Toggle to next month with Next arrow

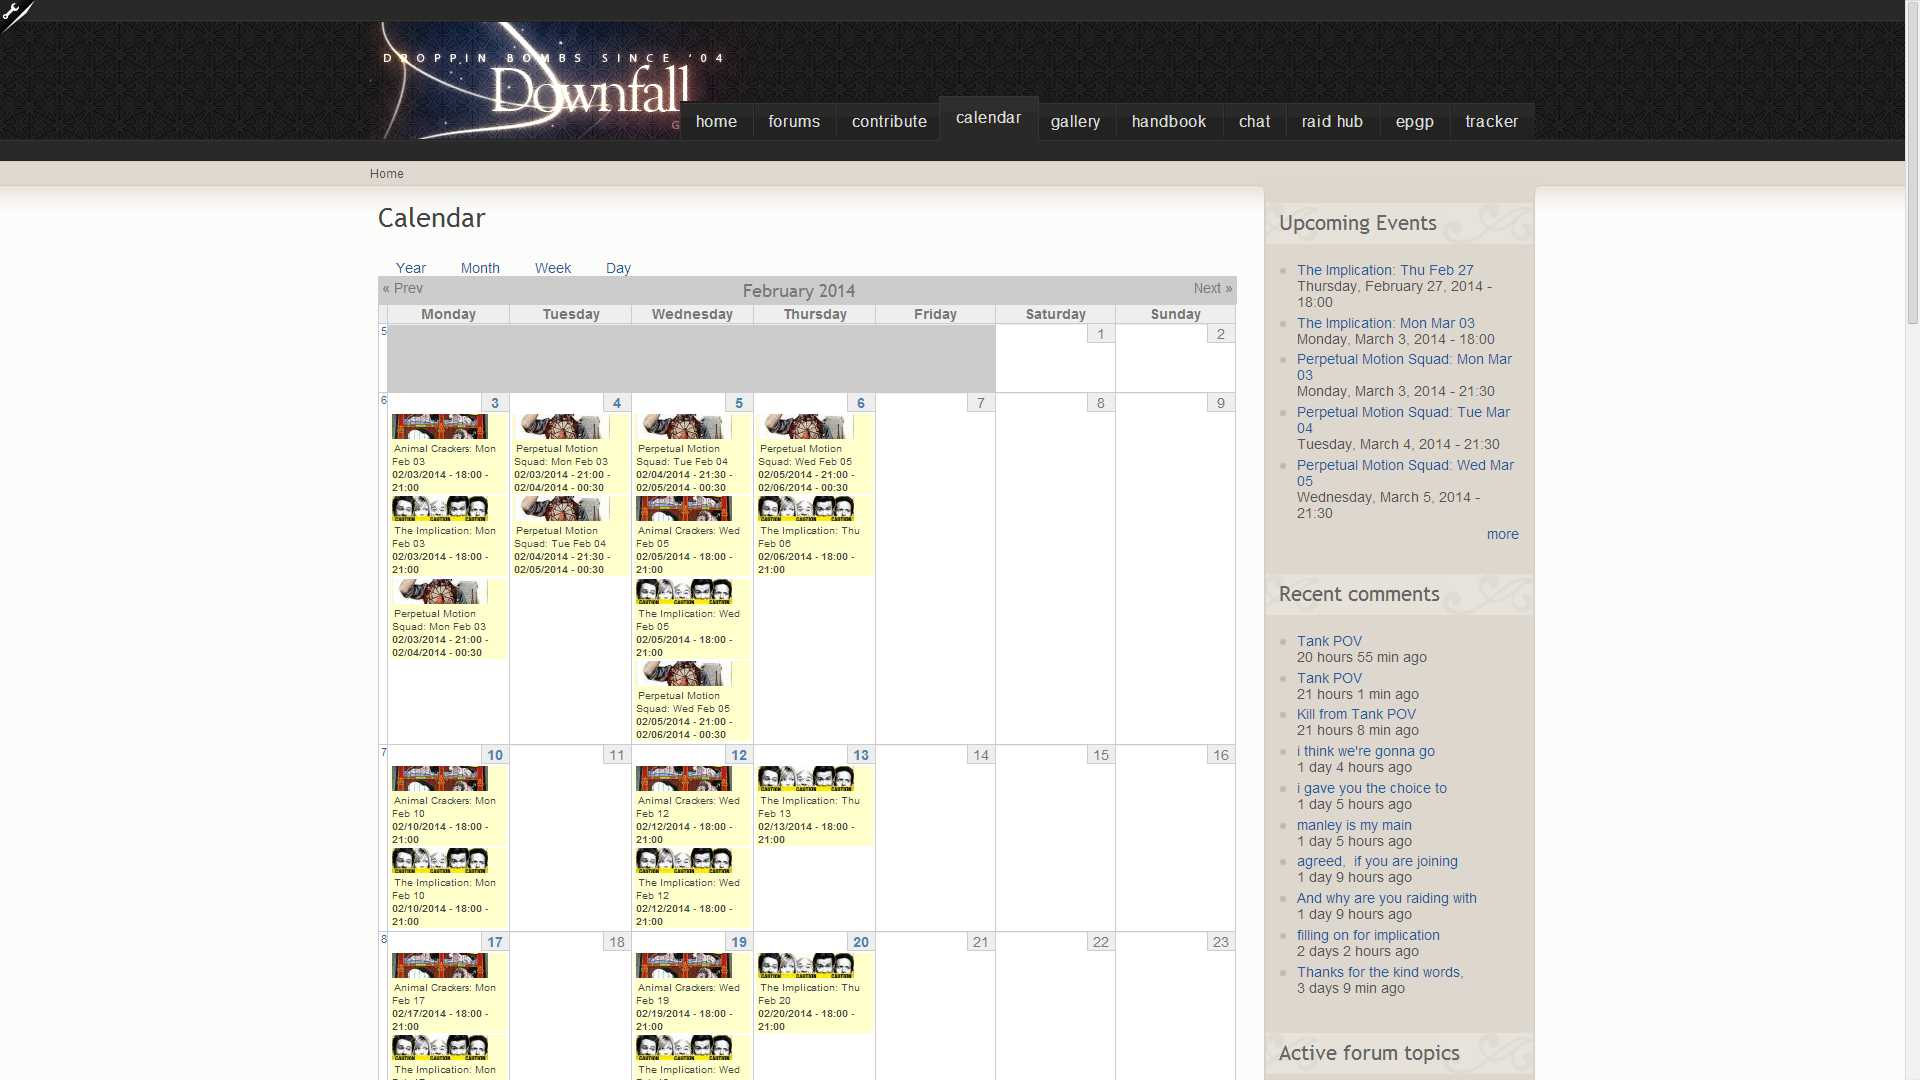(x=1209, y=289)
